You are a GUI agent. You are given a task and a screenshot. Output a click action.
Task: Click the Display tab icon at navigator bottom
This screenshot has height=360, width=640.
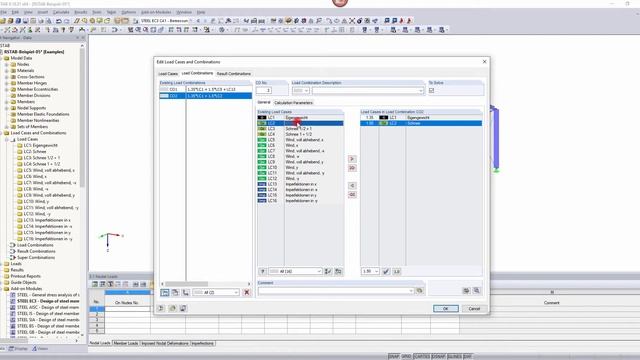click(x=12, y=349)
